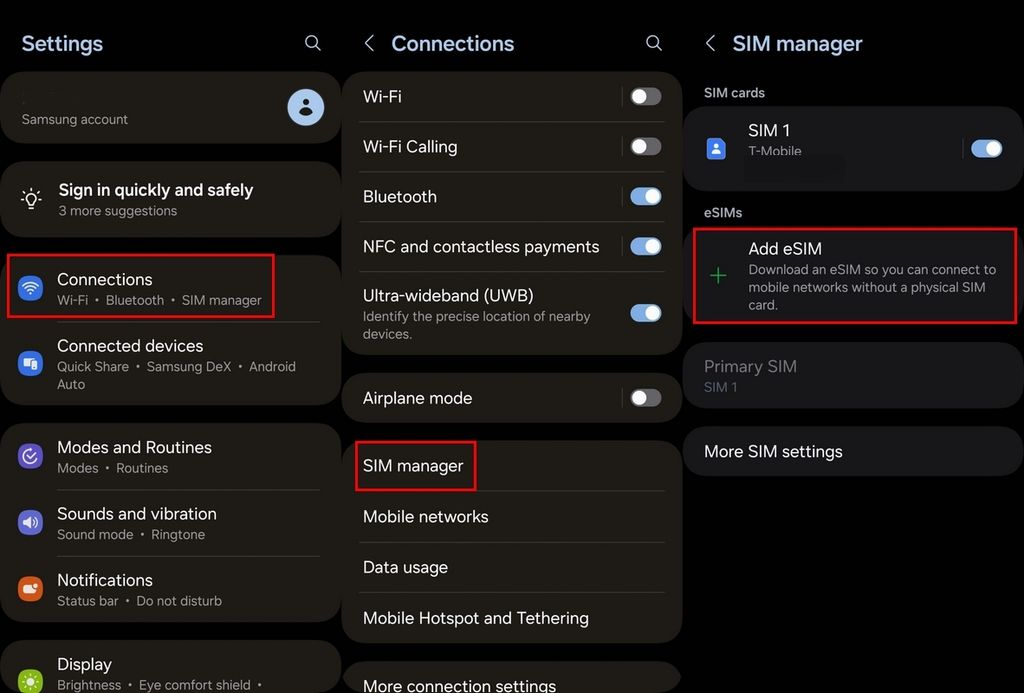The height and width of the screenshot is (693, 1024).
Task: Open SIM manager
Action: 415,465
